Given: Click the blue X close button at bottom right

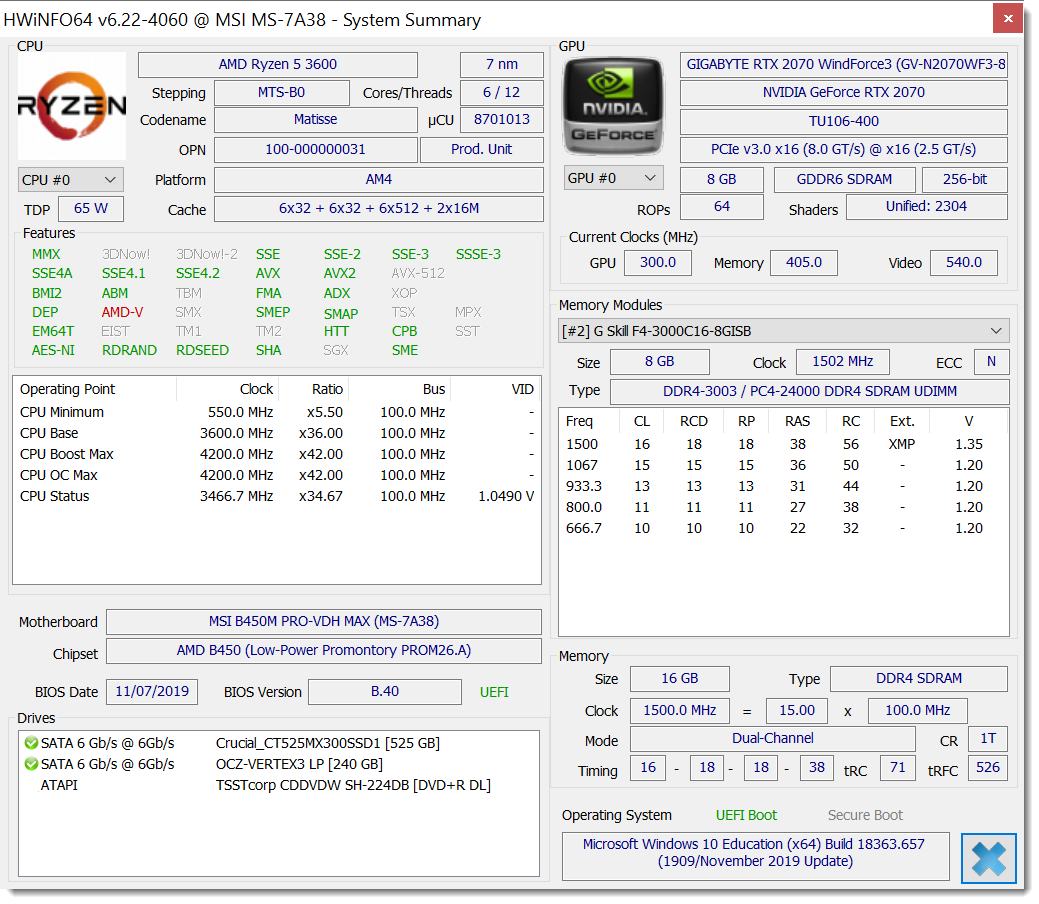Looking at the screenshot, I should (989, 858).
